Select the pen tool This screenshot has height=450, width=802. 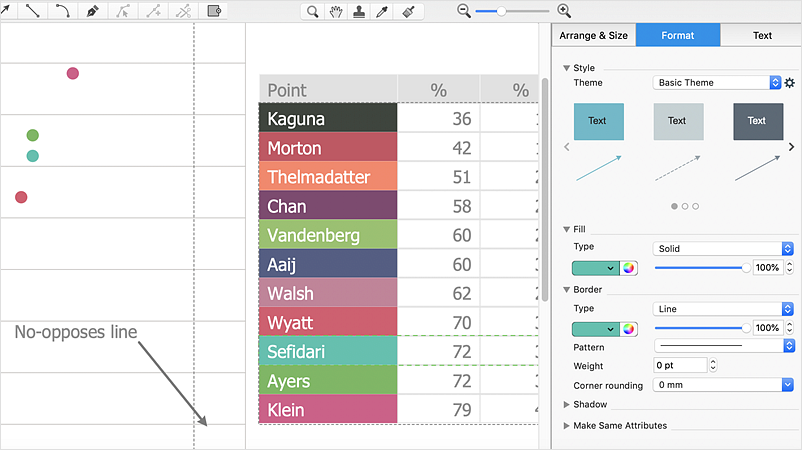[92, 11]
